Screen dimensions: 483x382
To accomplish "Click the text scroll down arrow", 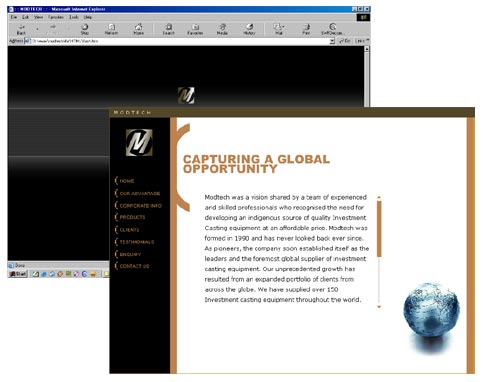I will (379, 307).
